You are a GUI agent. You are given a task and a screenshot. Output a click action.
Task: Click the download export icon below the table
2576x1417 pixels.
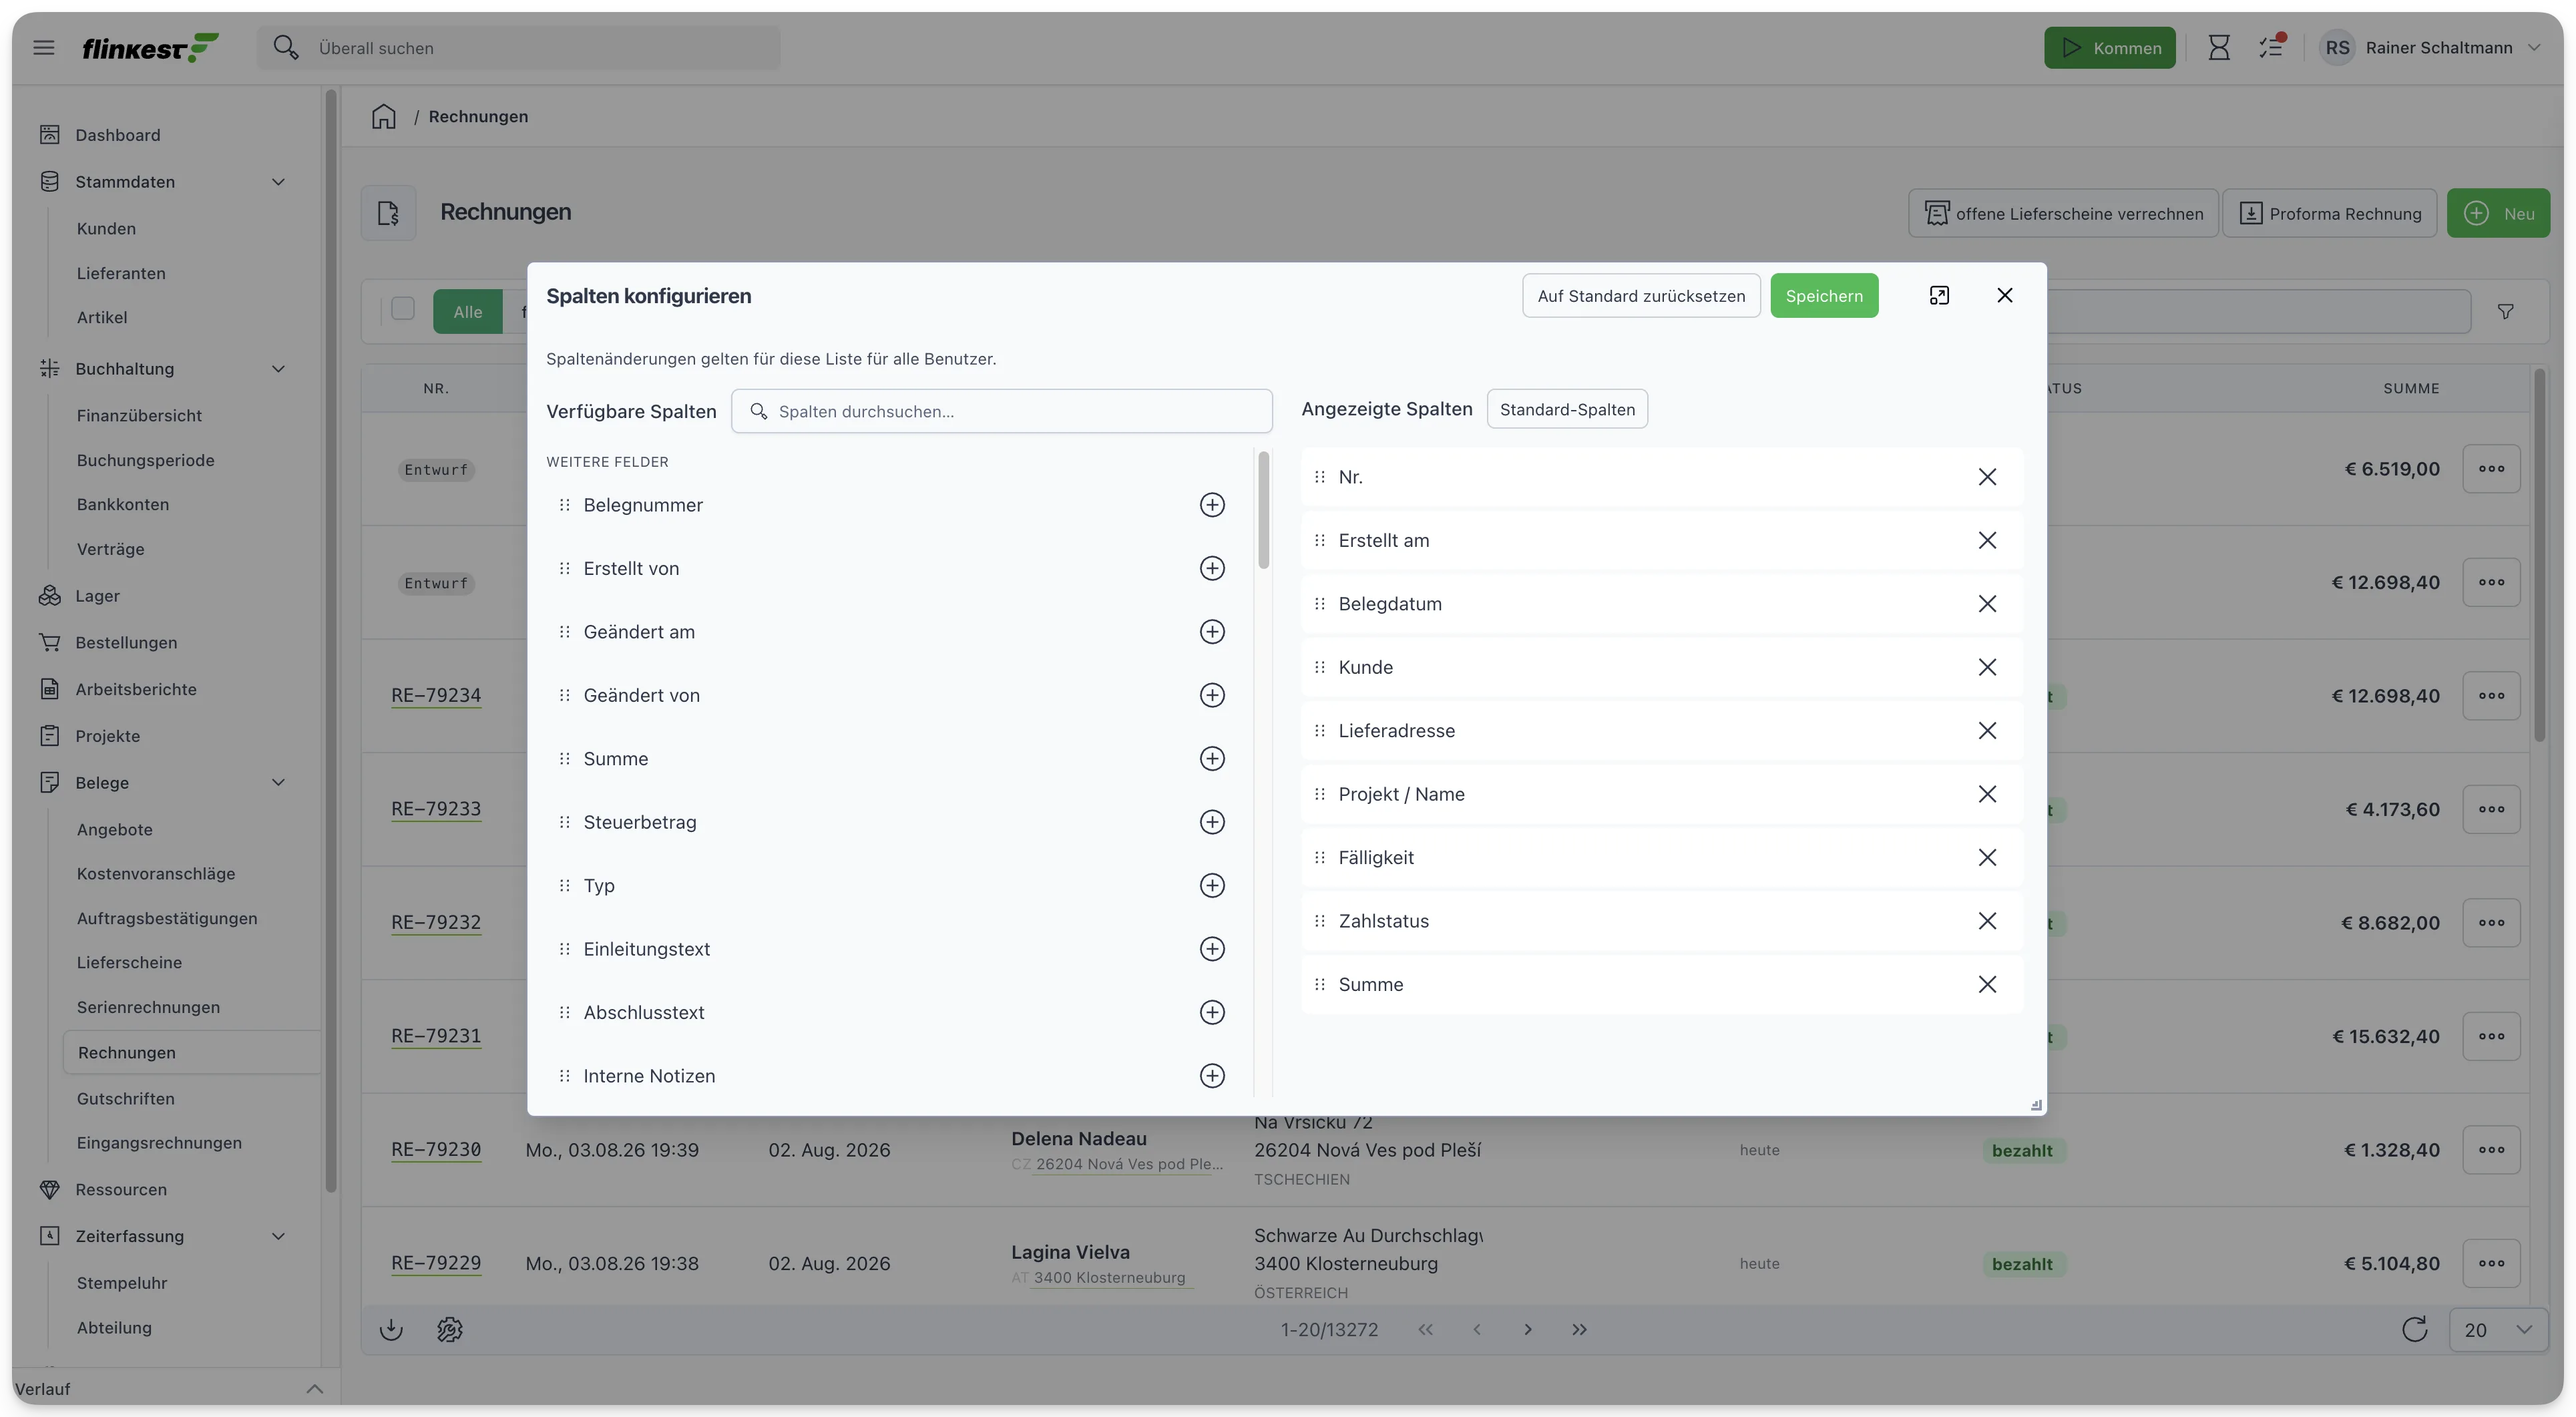pyautogui.click(x=391, y=1329)
